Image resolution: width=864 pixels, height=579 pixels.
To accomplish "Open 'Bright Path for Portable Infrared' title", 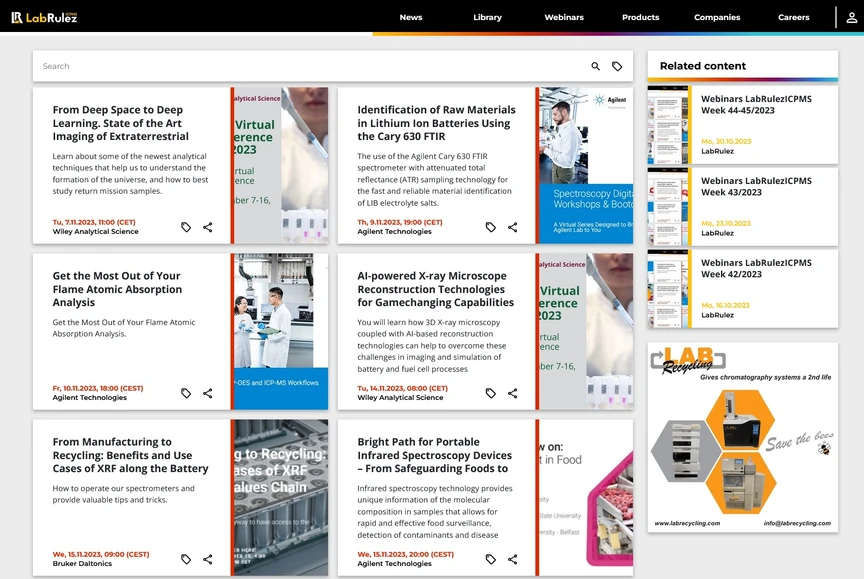I will point(434,455).
